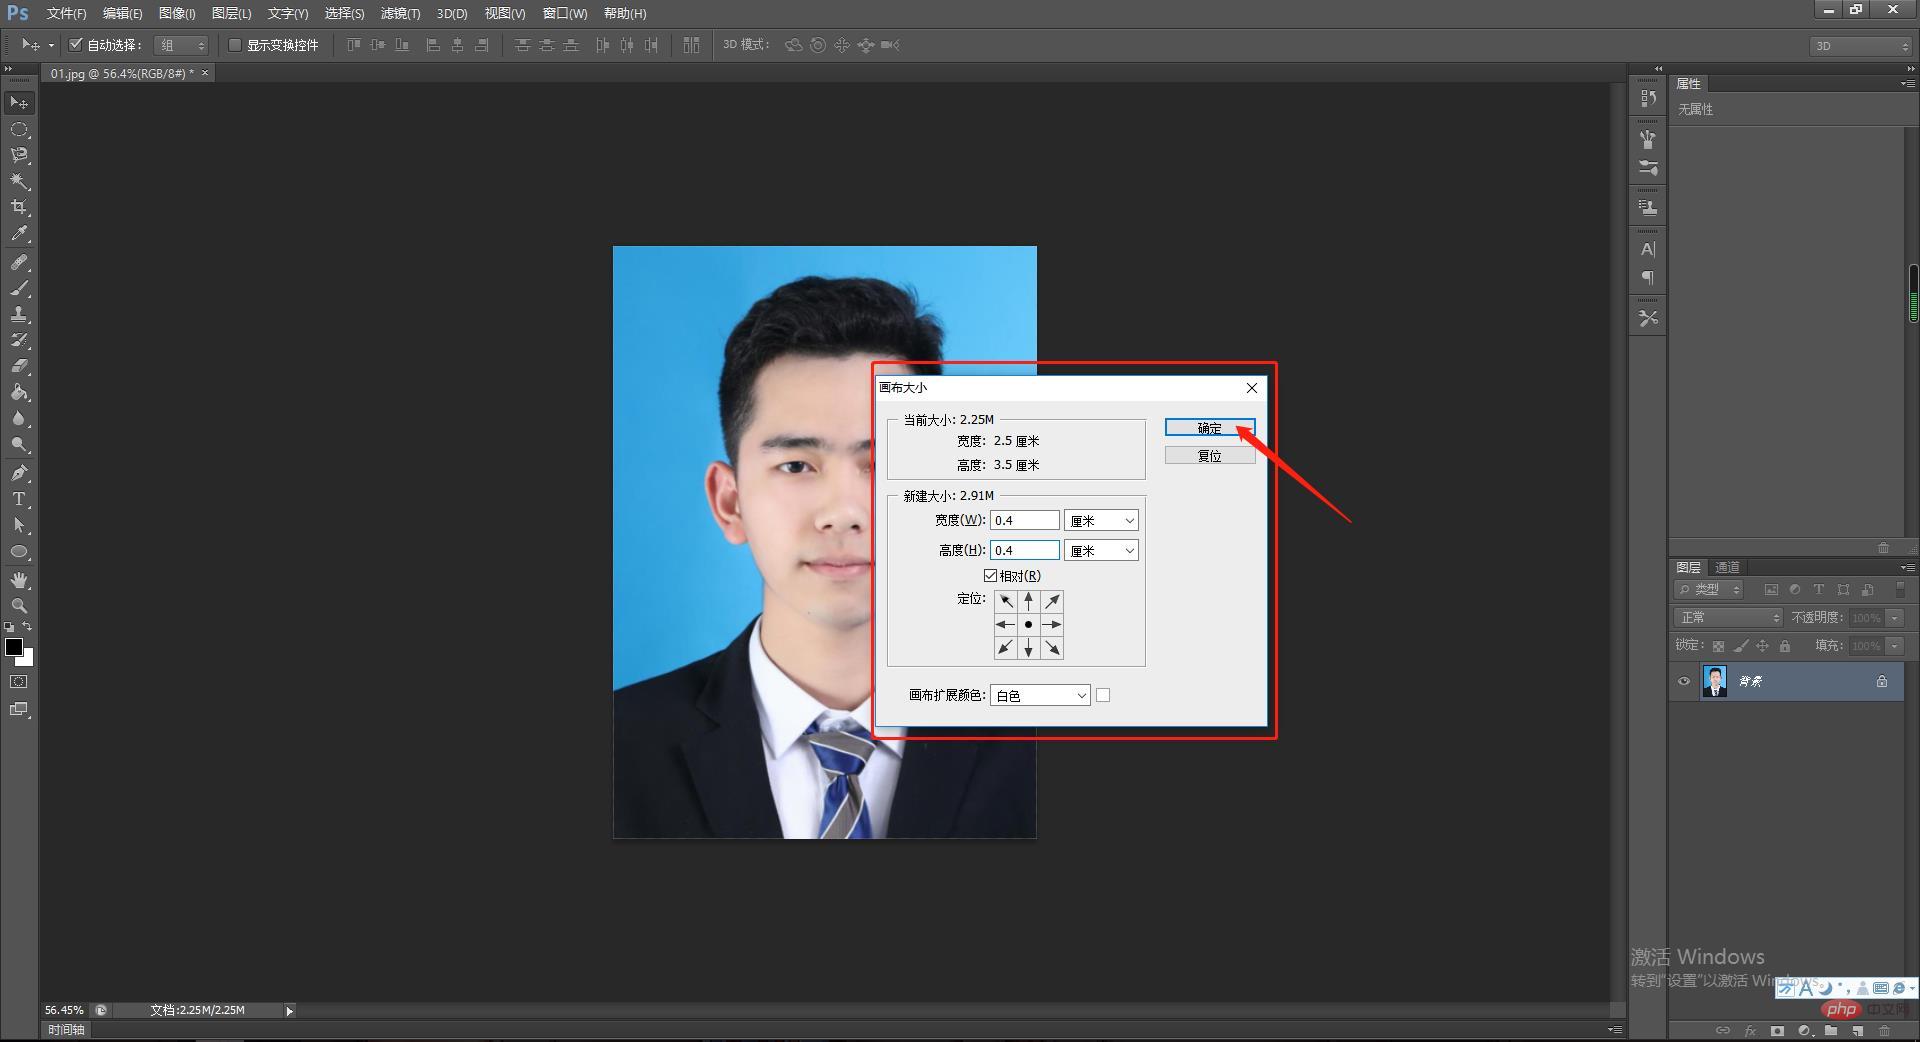This screenshot has width=1920, height=1042.
Task: Select the History Brush tool
Action: click(19, 340)
